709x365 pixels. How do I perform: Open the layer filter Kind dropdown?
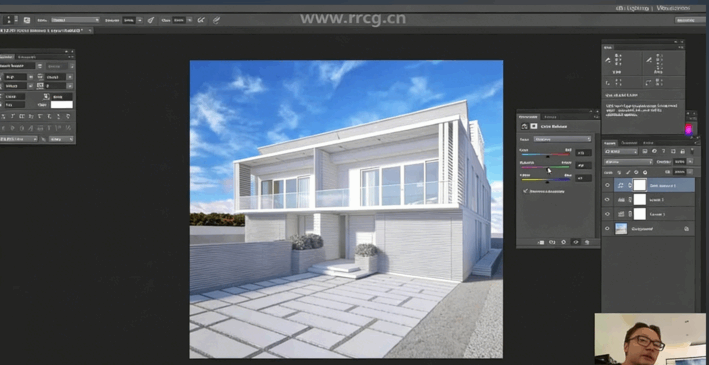tap(621, 152)
